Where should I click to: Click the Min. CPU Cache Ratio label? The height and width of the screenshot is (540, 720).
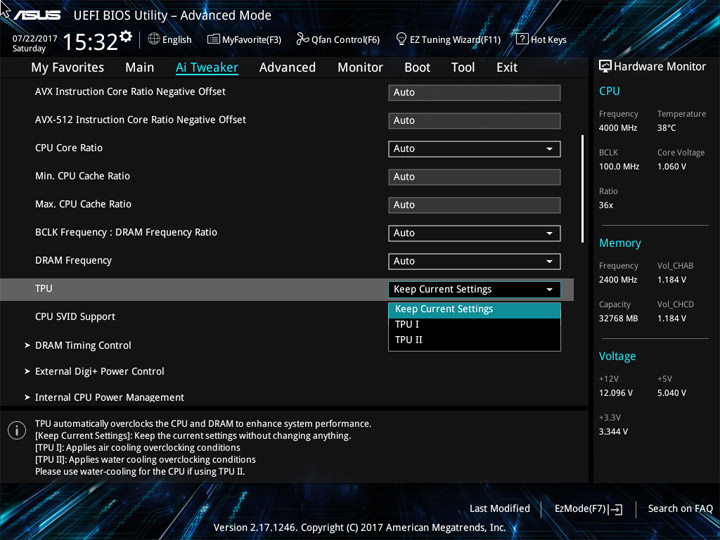coord(83,176)
